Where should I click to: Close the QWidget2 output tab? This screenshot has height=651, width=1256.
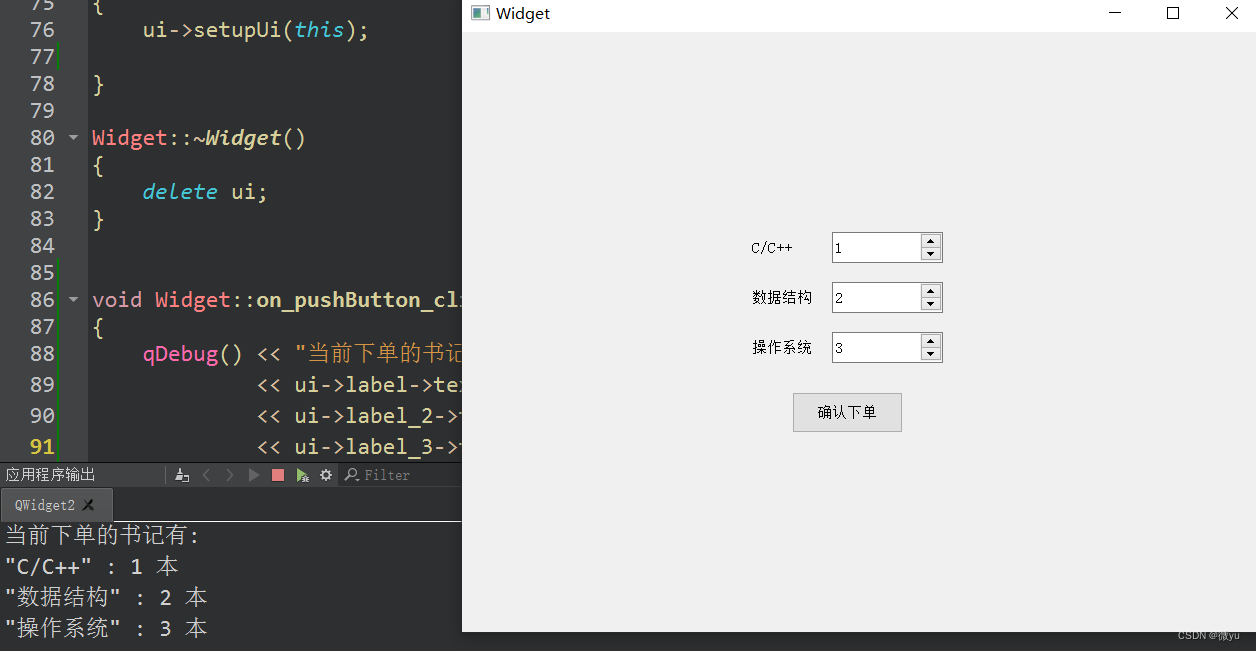click(x=88, y=505)
